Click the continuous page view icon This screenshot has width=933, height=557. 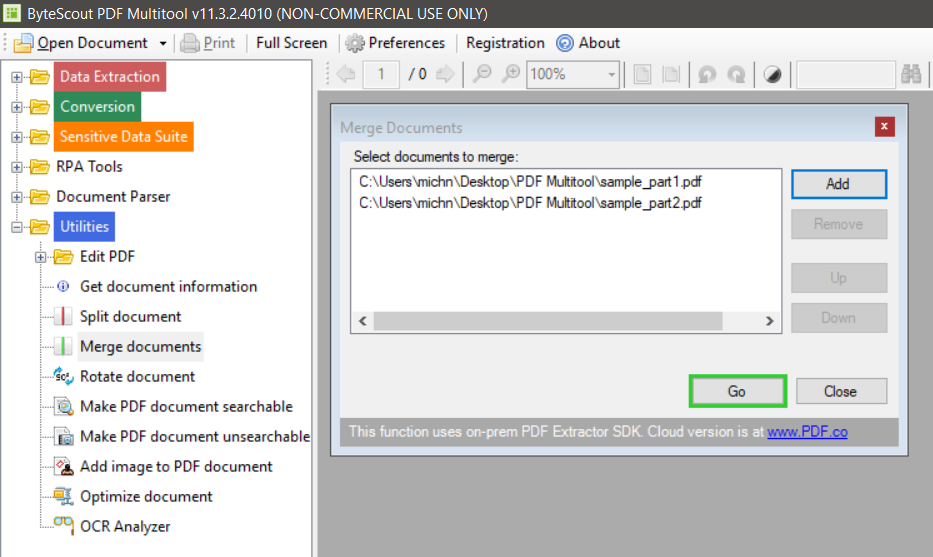(x=671, y=74)
